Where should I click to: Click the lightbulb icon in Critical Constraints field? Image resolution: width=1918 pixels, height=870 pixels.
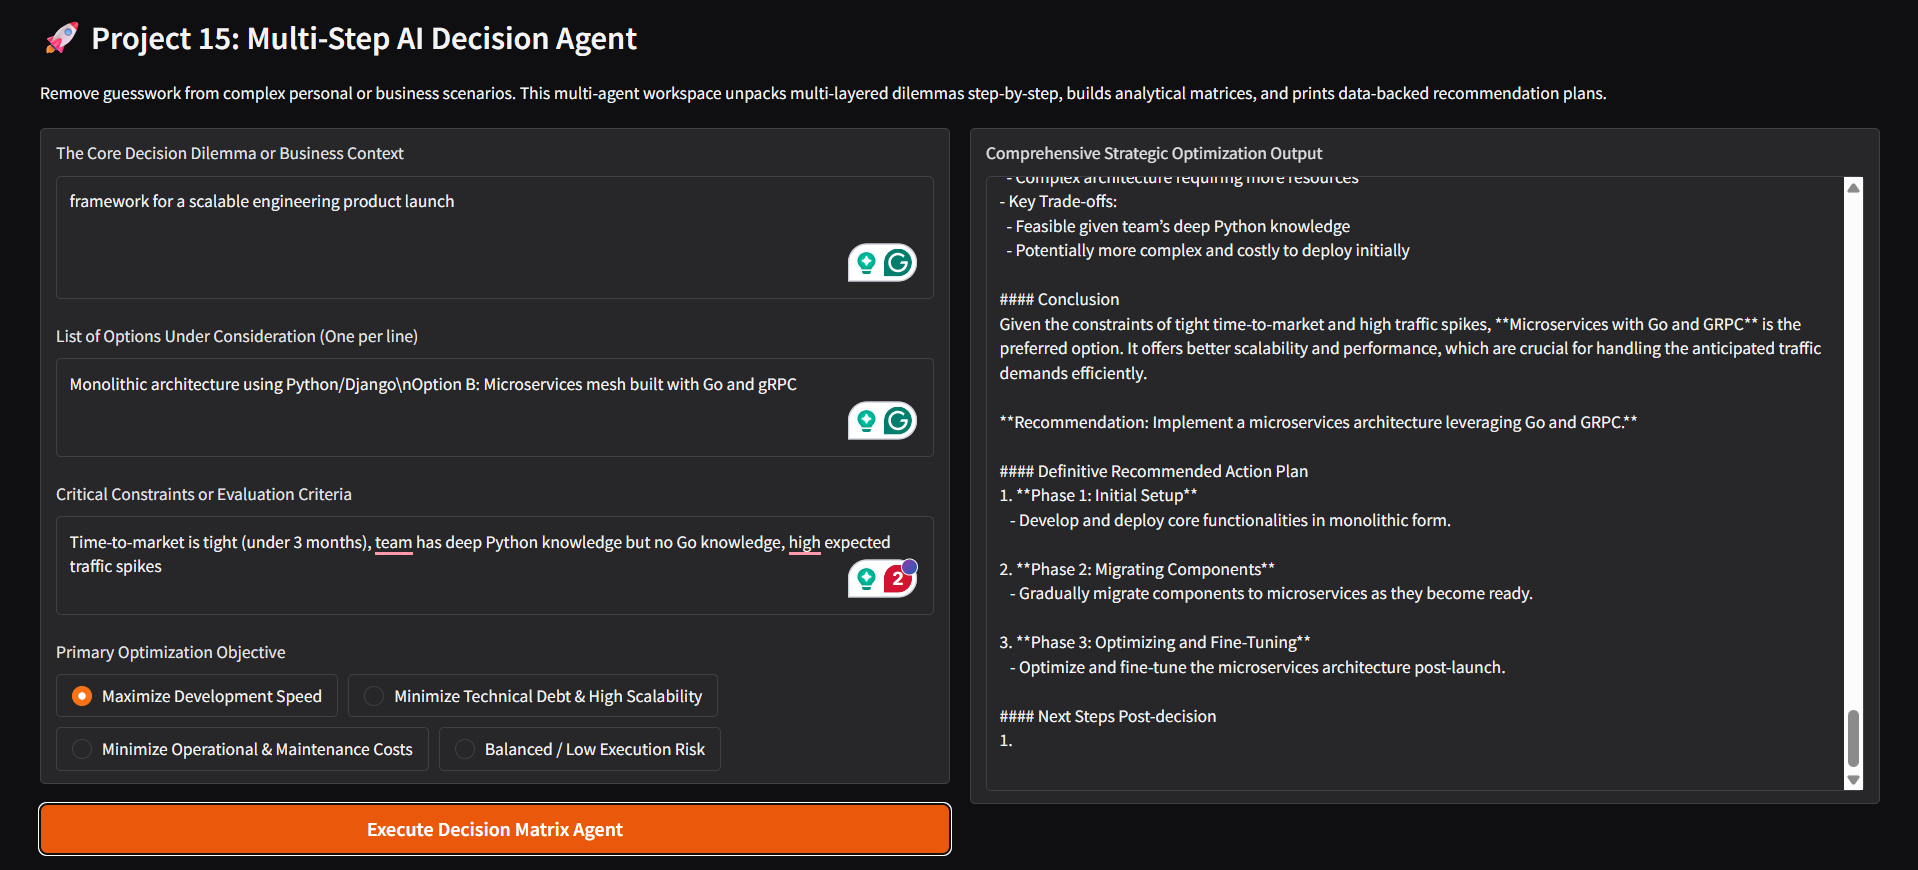[x=866, y=579]
